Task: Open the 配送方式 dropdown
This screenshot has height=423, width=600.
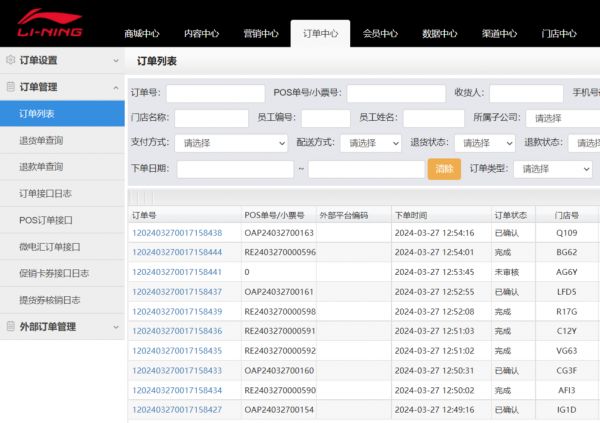Action: [370, 143]
